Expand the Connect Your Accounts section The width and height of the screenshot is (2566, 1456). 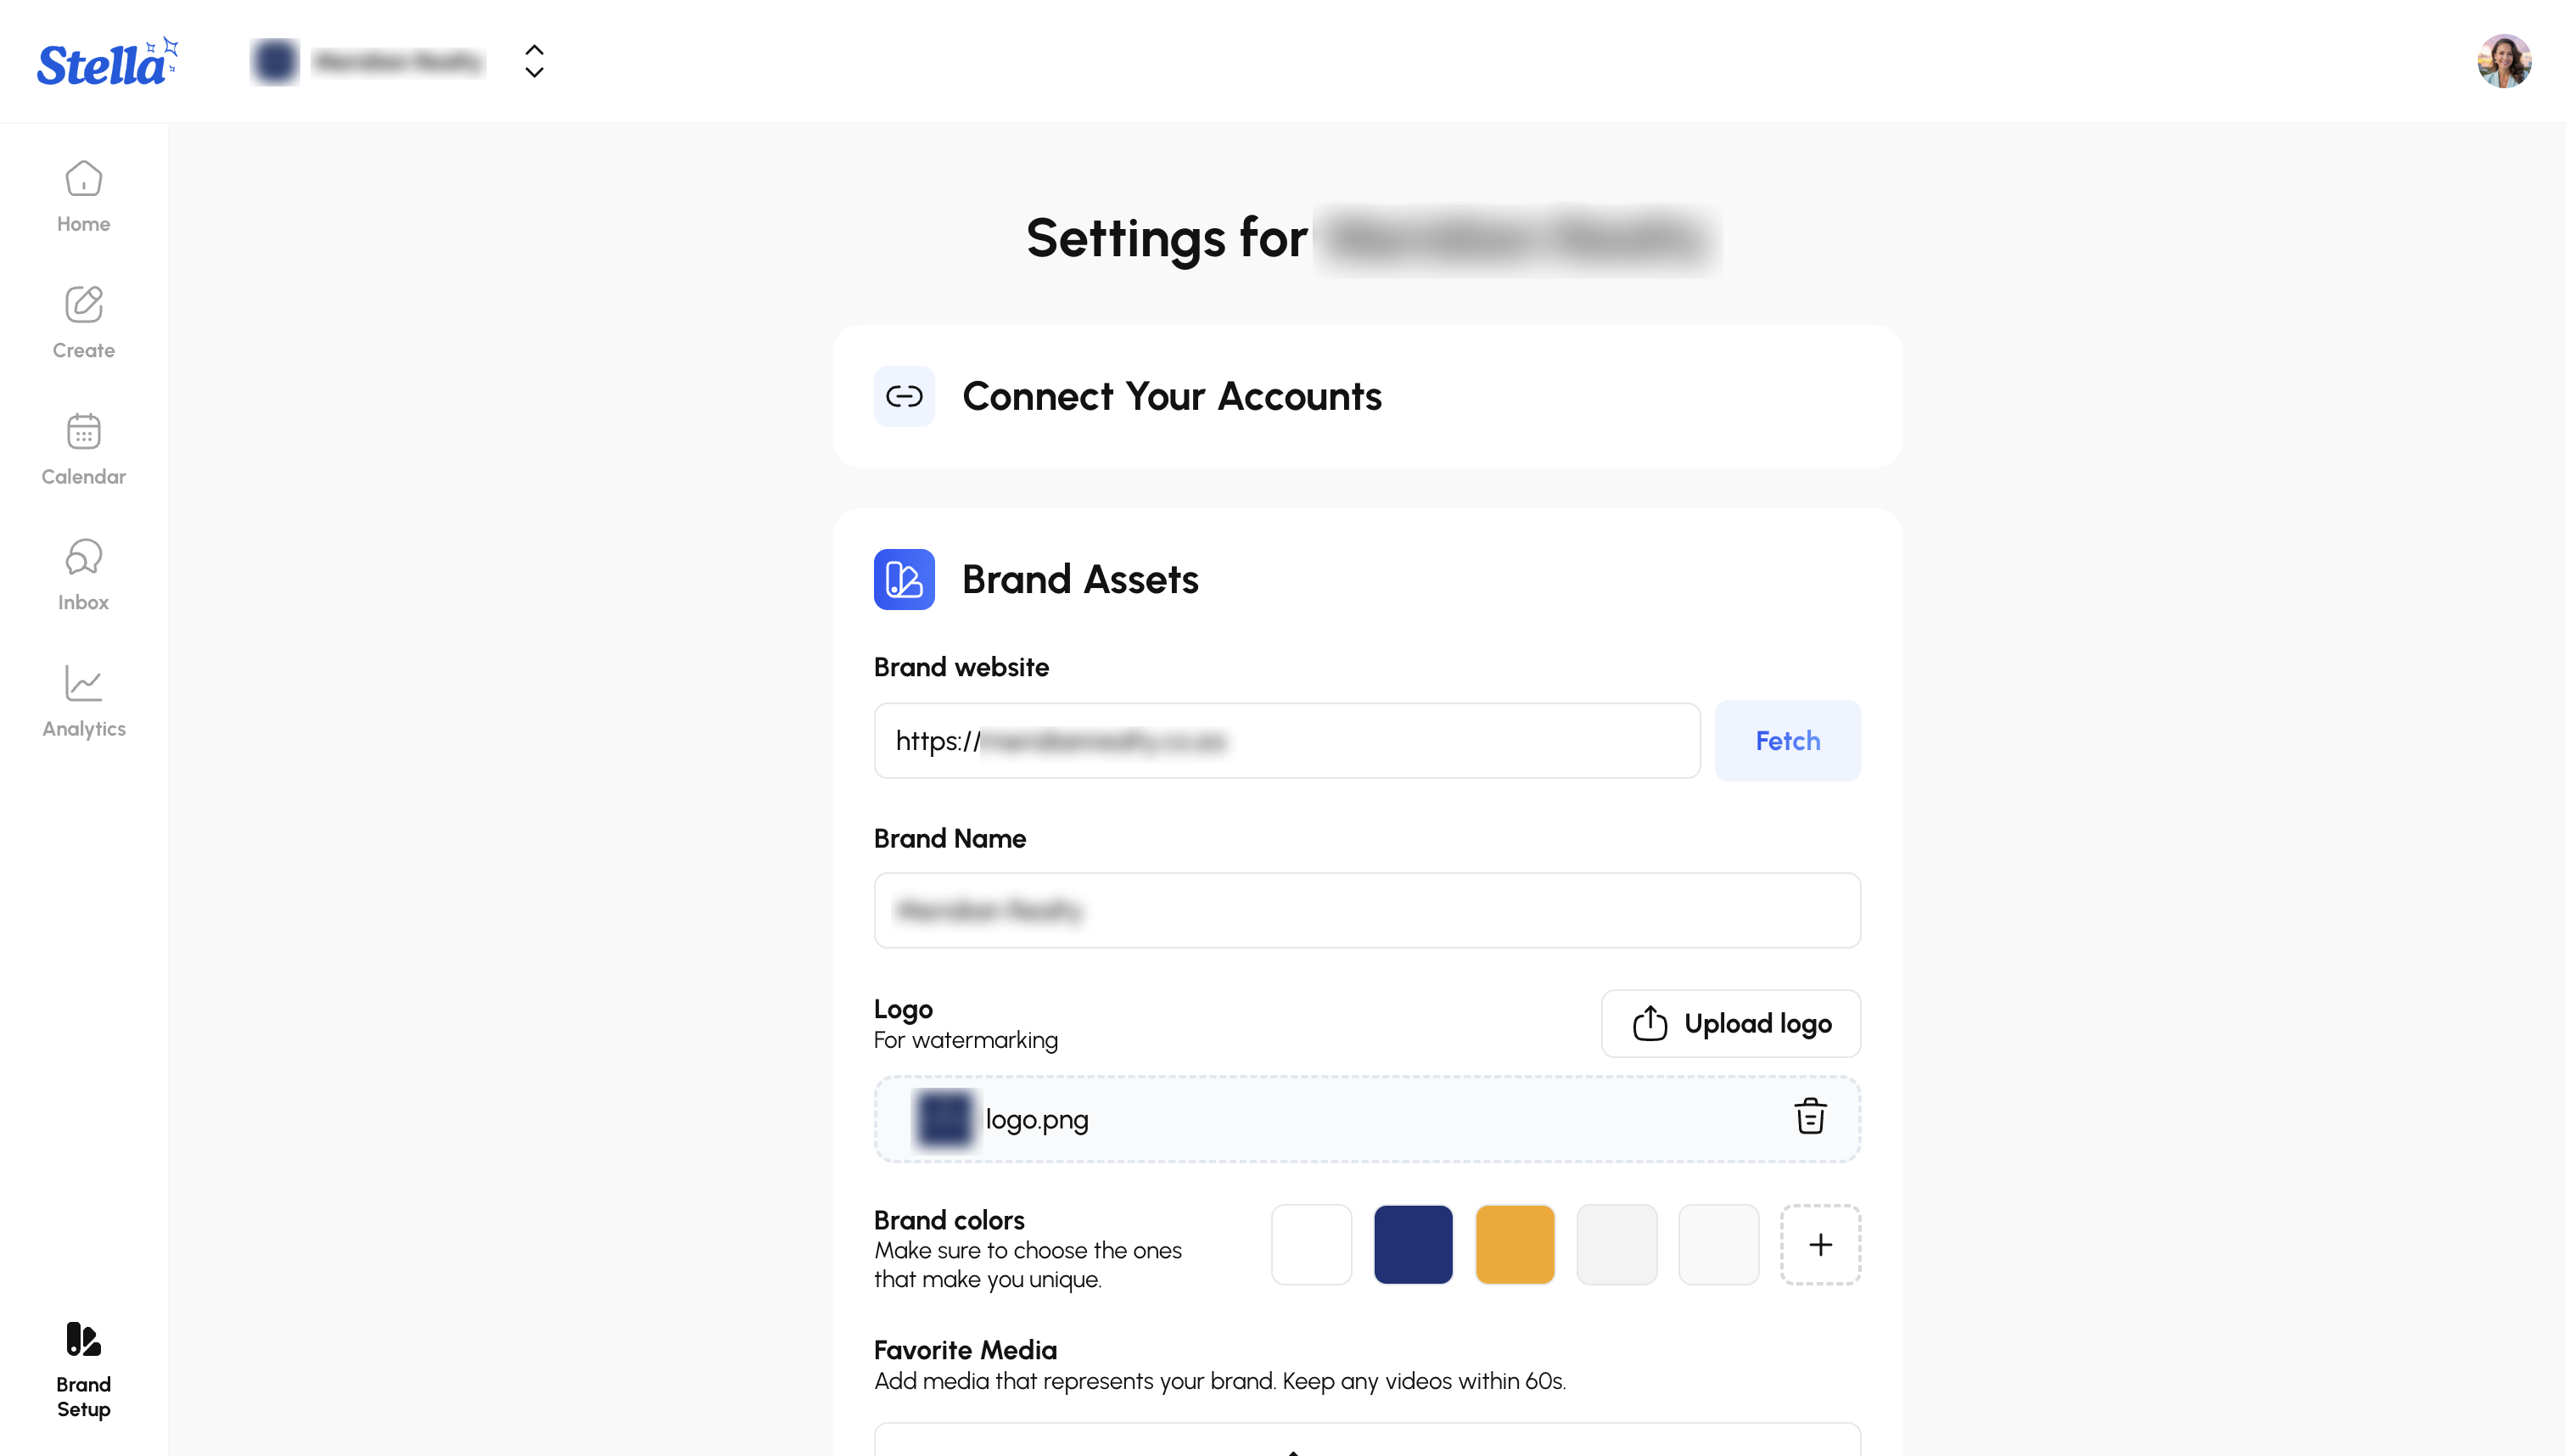click(x=1367, y=396)
